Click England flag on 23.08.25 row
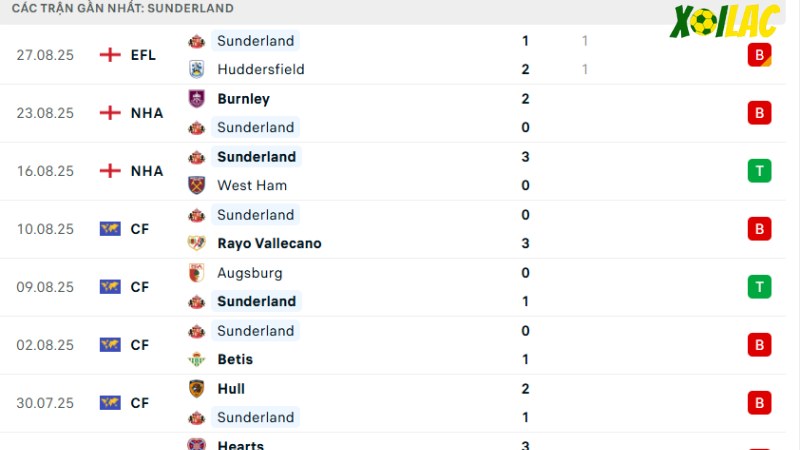Screen dimensions: 800x450 coord(110,113)
